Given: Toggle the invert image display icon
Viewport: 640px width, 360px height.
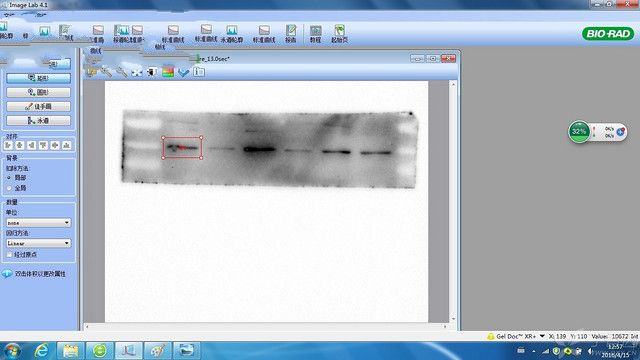Looking at the screenshot, I should tap(152, 72).
